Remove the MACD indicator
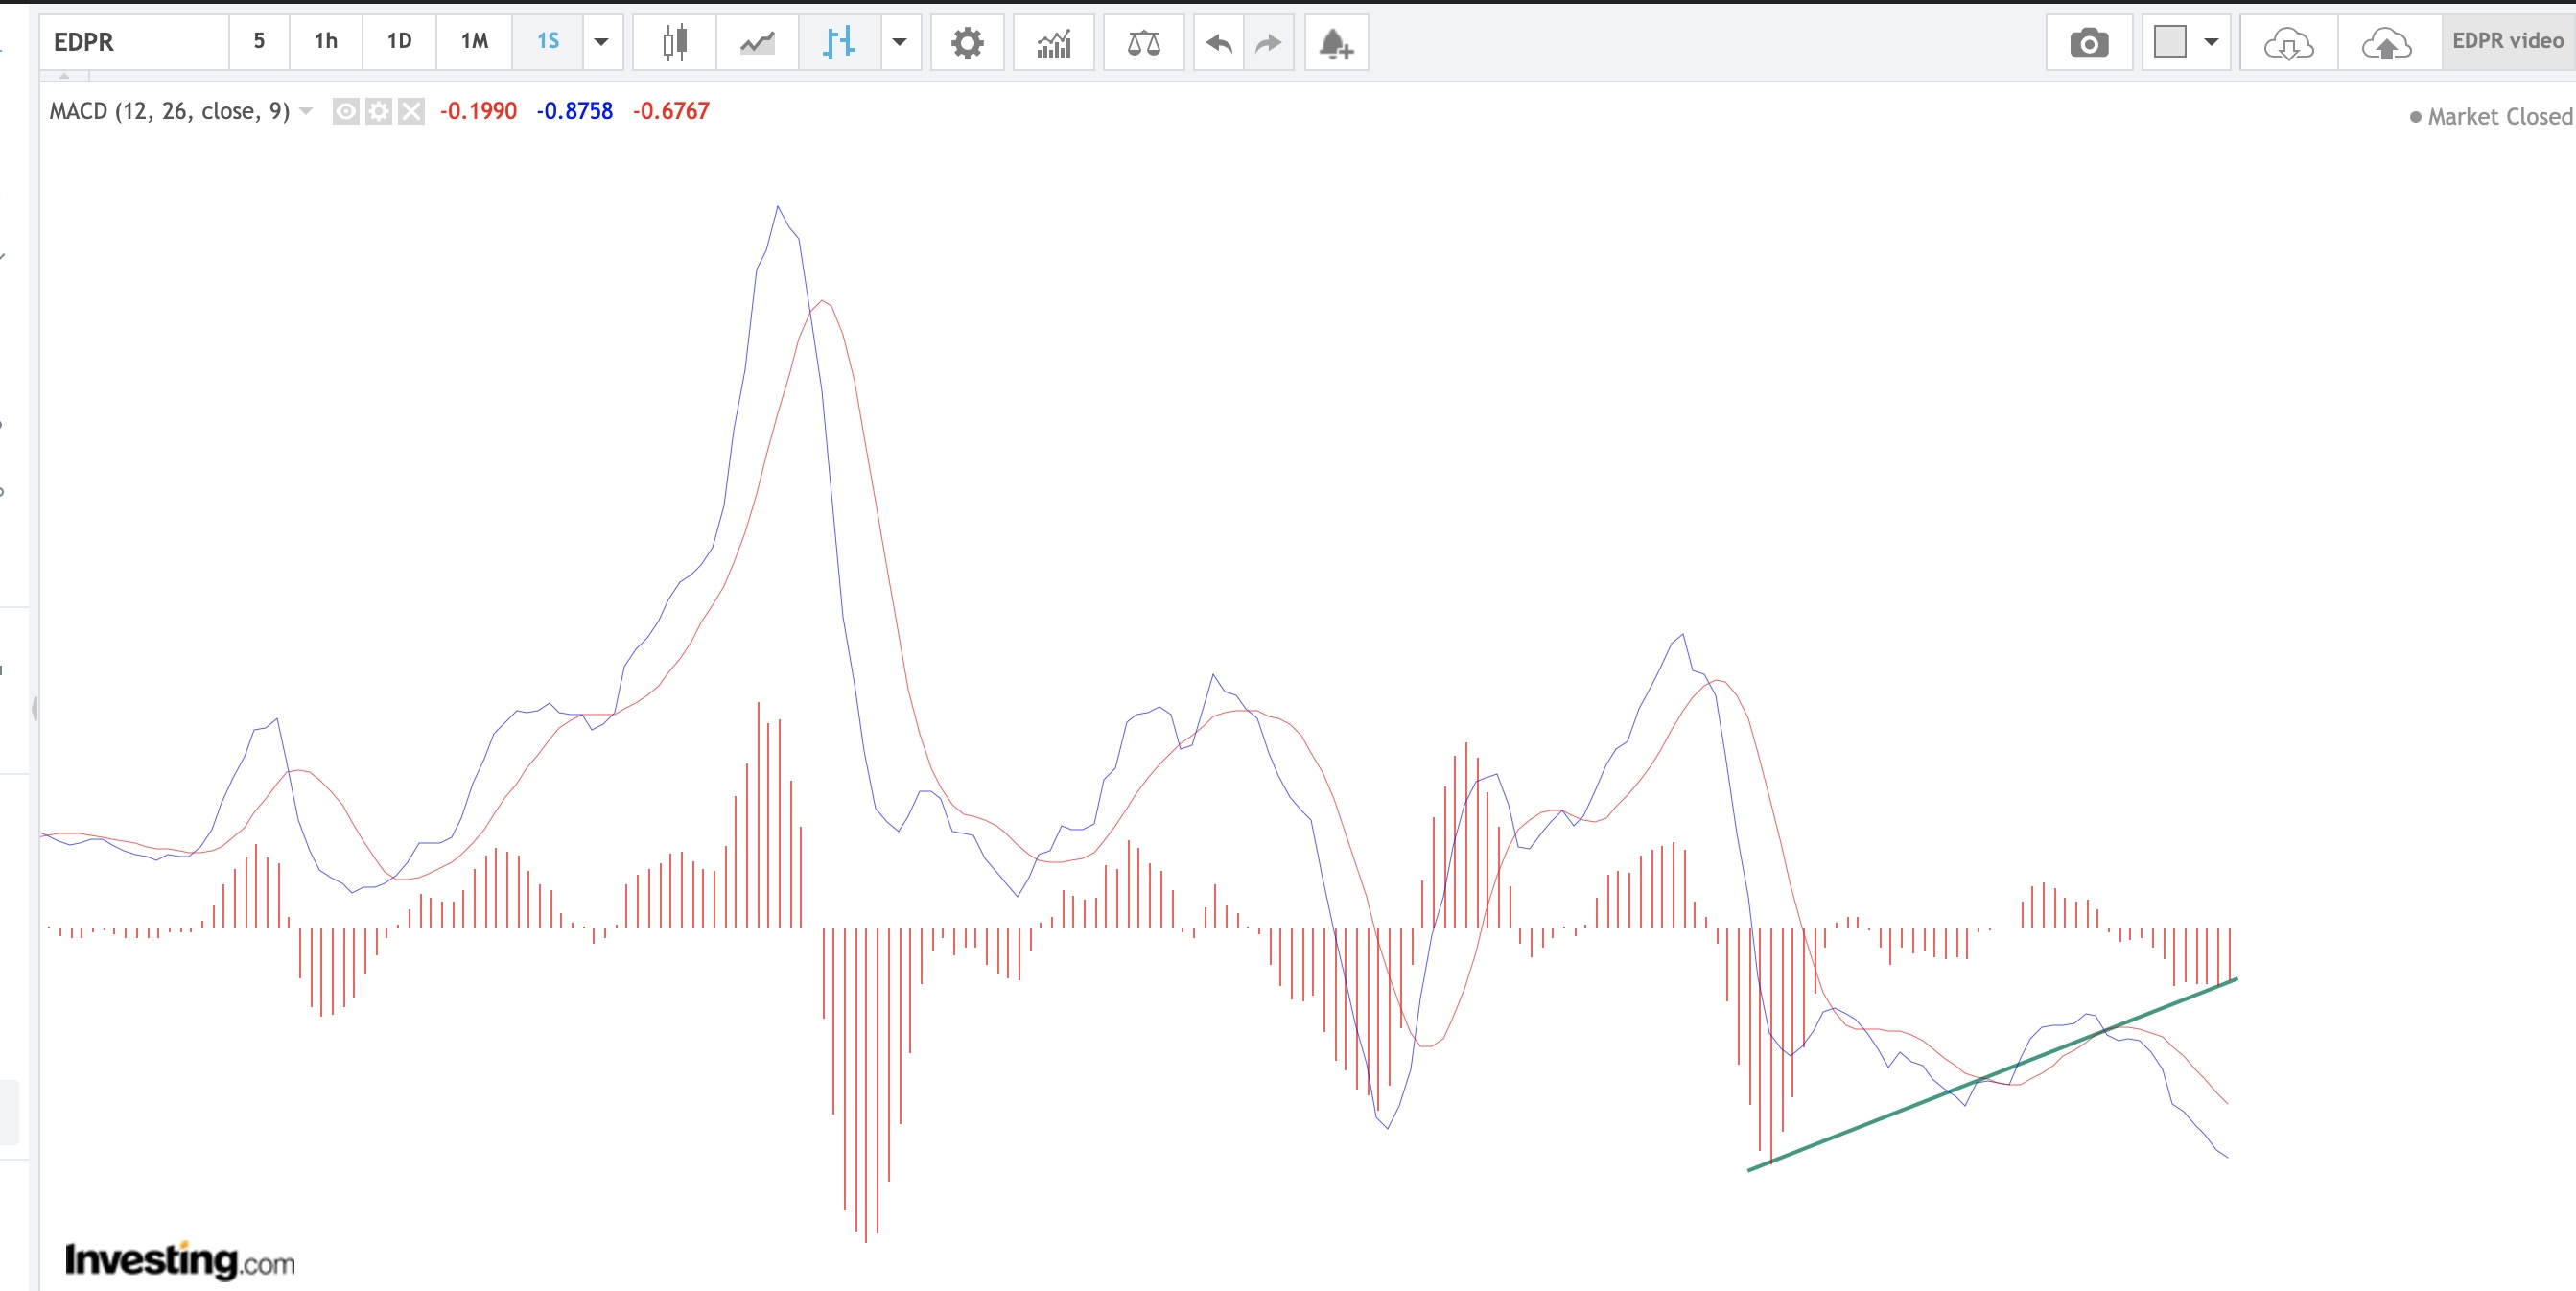The image size is (2576, 1291). 411,111
